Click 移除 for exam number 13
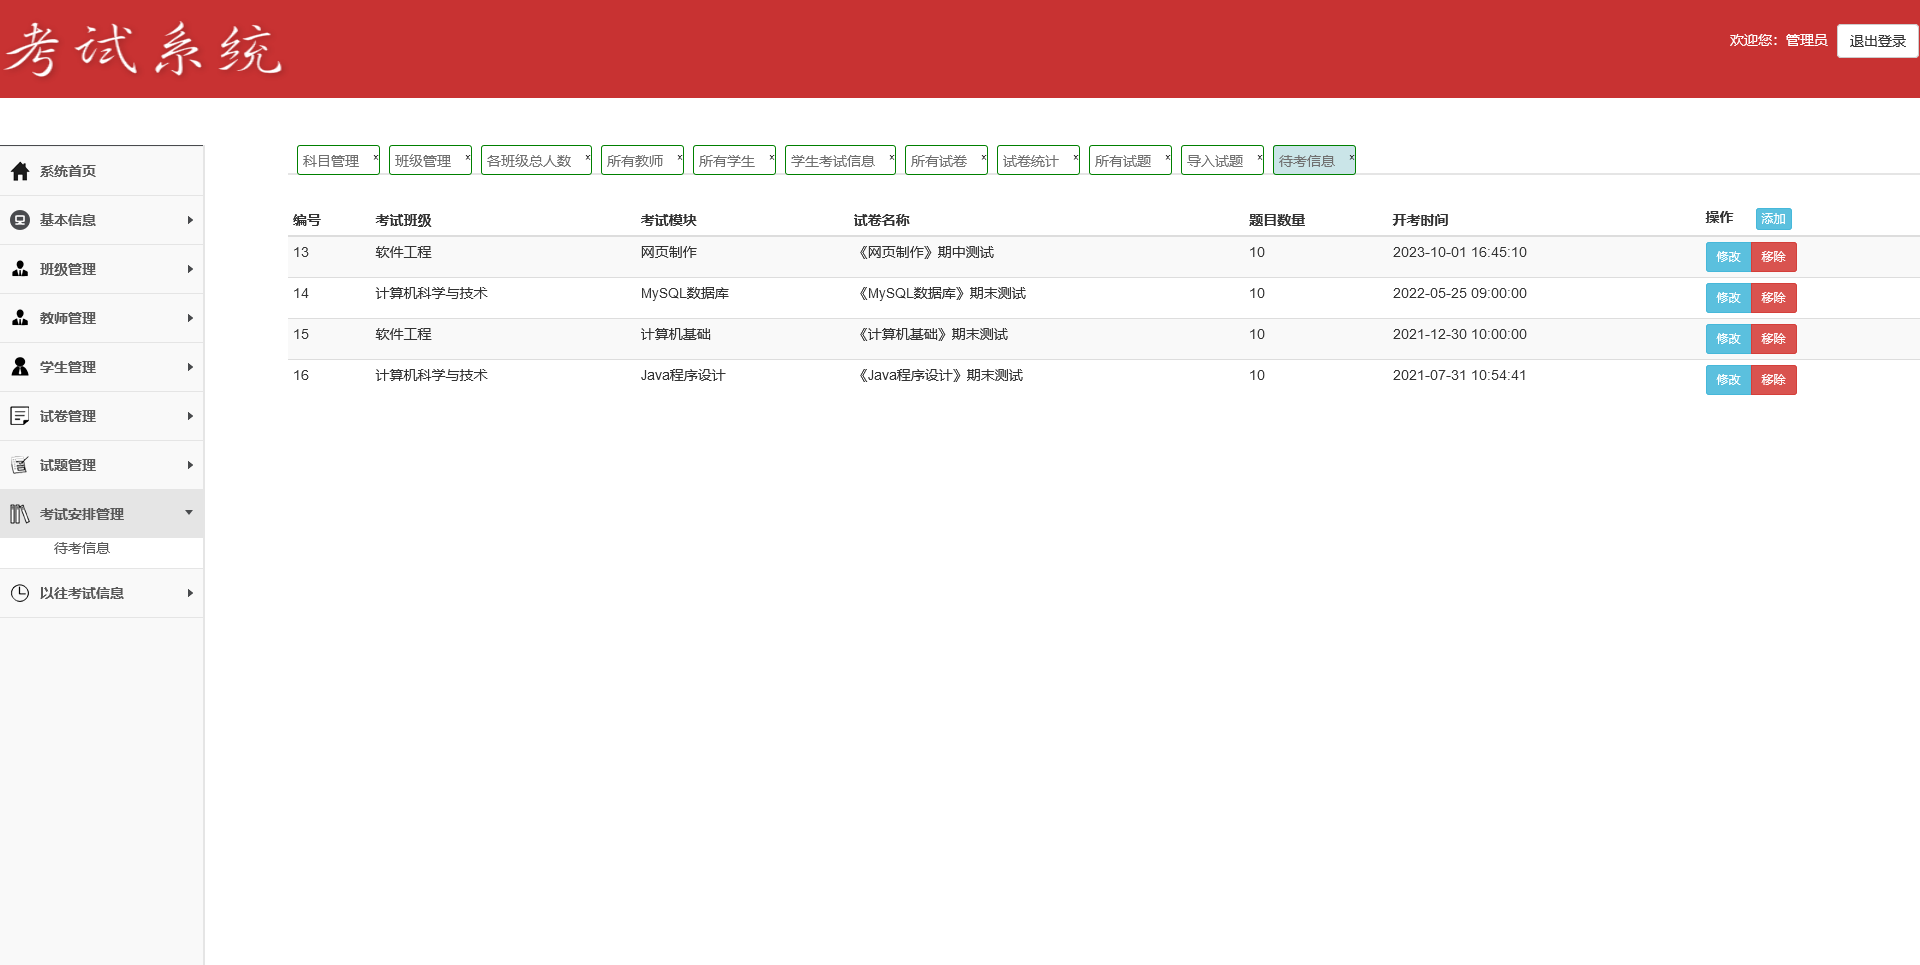This screenshot has width=1920, height=965. 1773,257
